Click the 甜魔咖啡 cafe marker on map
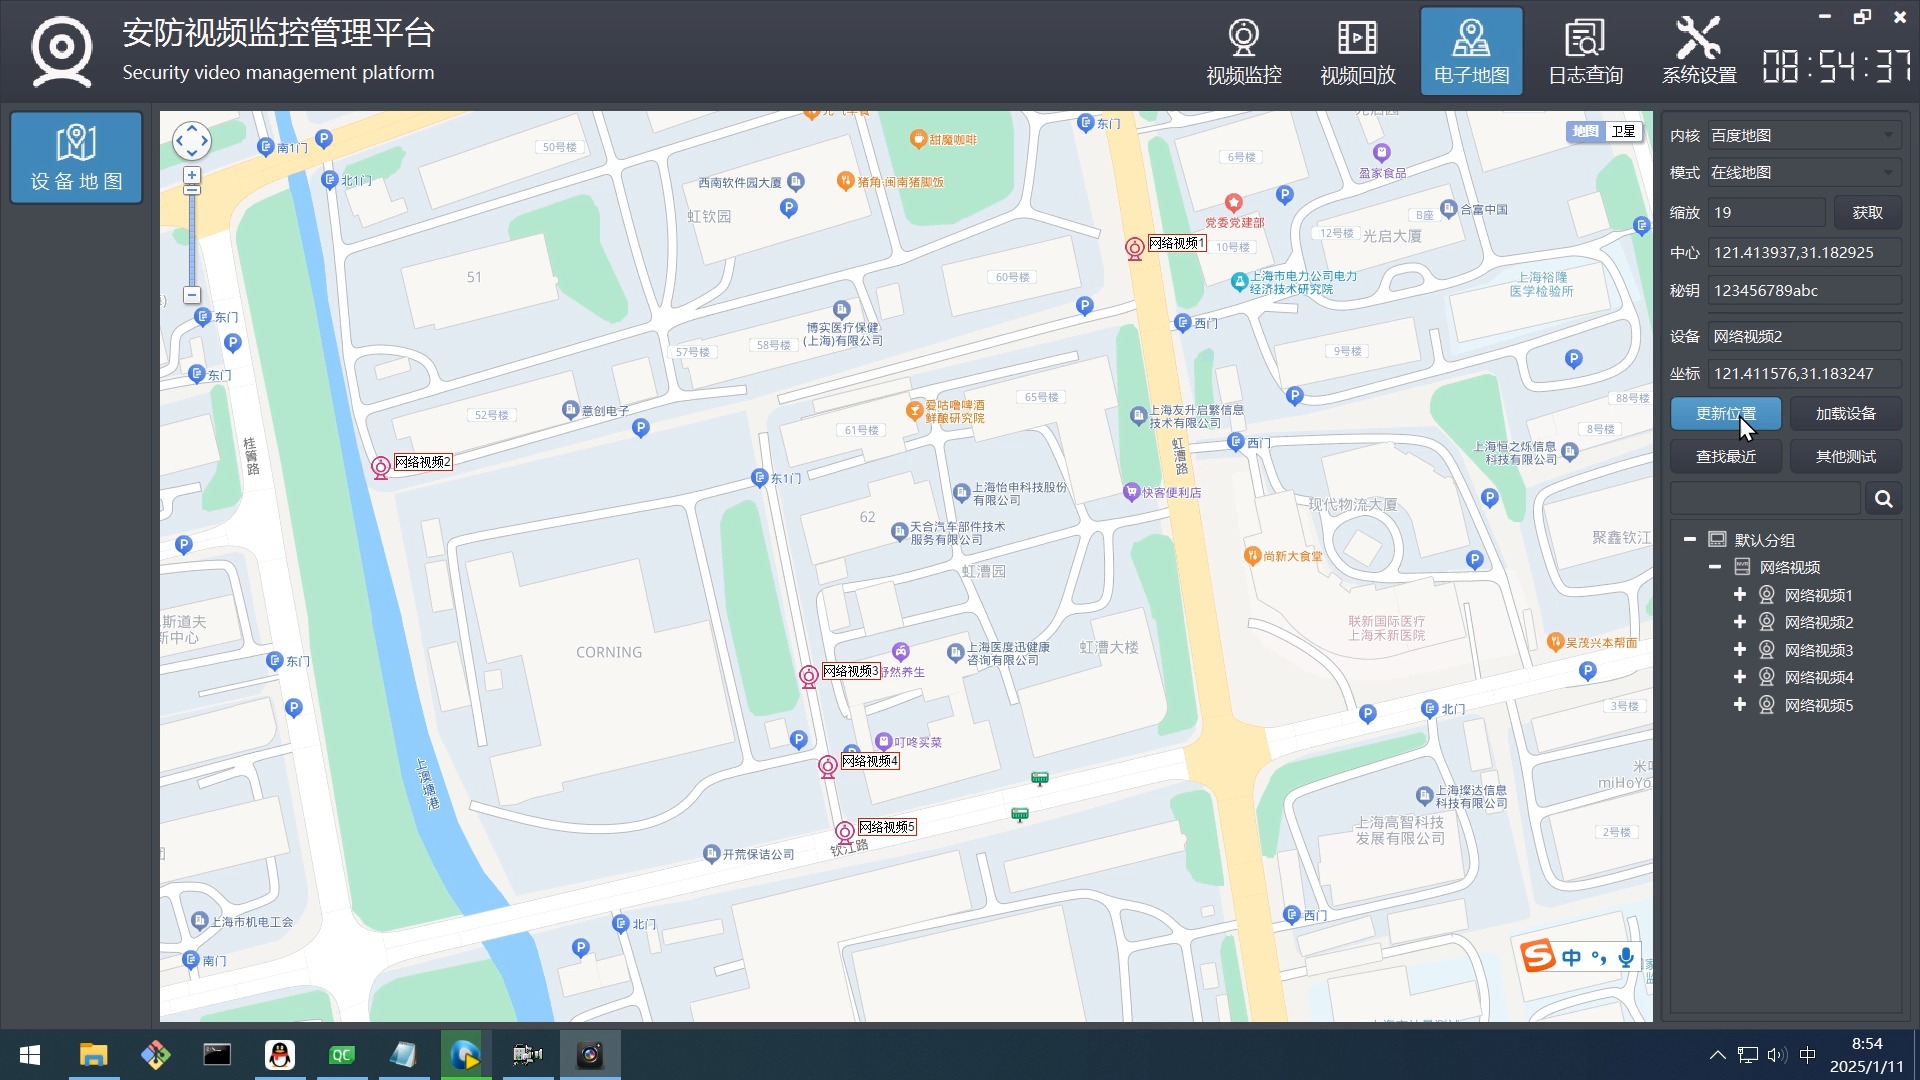1920x1080 pixels. pos(918,139)
